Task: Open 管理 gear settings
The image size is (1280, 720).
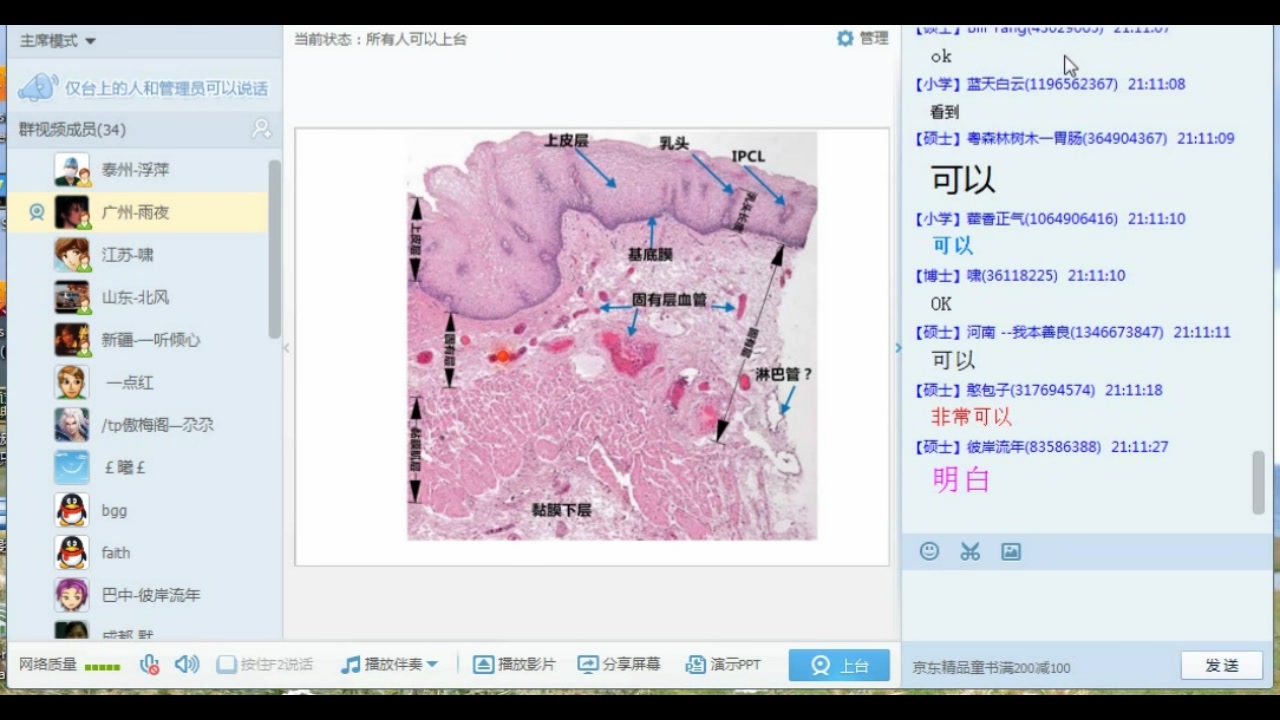Action: tap(862, 38)
